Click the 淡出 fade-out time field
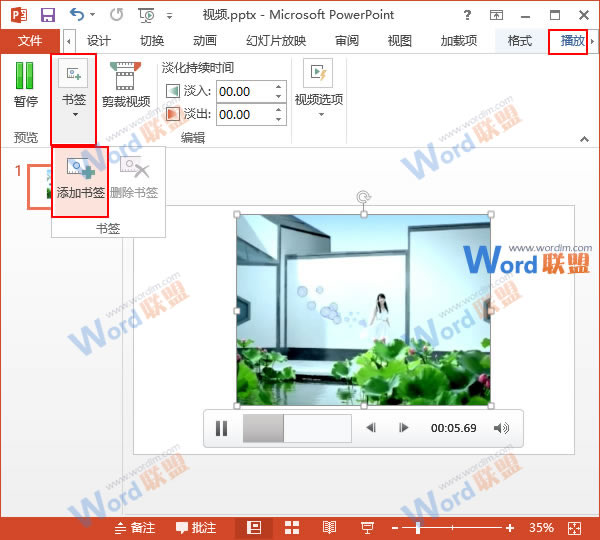 (x=245, y=114)
